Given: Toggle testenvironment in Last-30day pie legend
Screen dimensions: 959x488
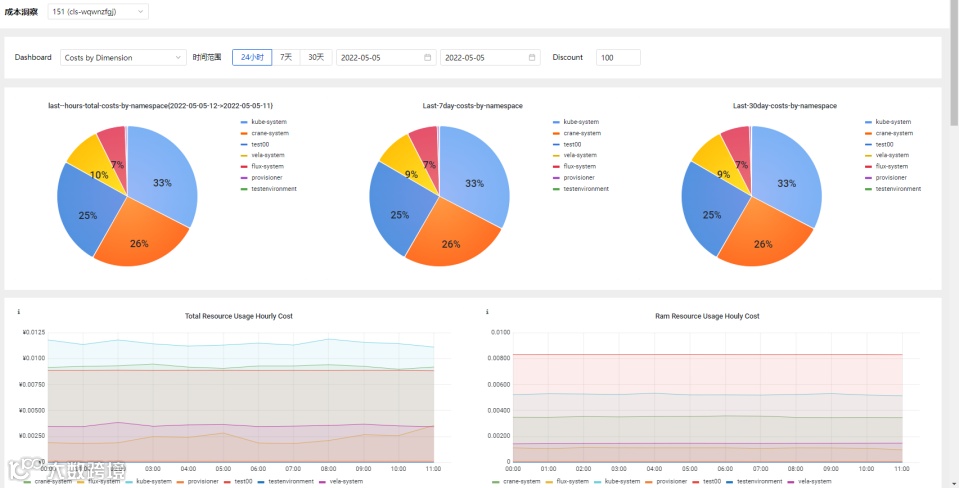Looking at the screenshot, I should pos(892,188).
